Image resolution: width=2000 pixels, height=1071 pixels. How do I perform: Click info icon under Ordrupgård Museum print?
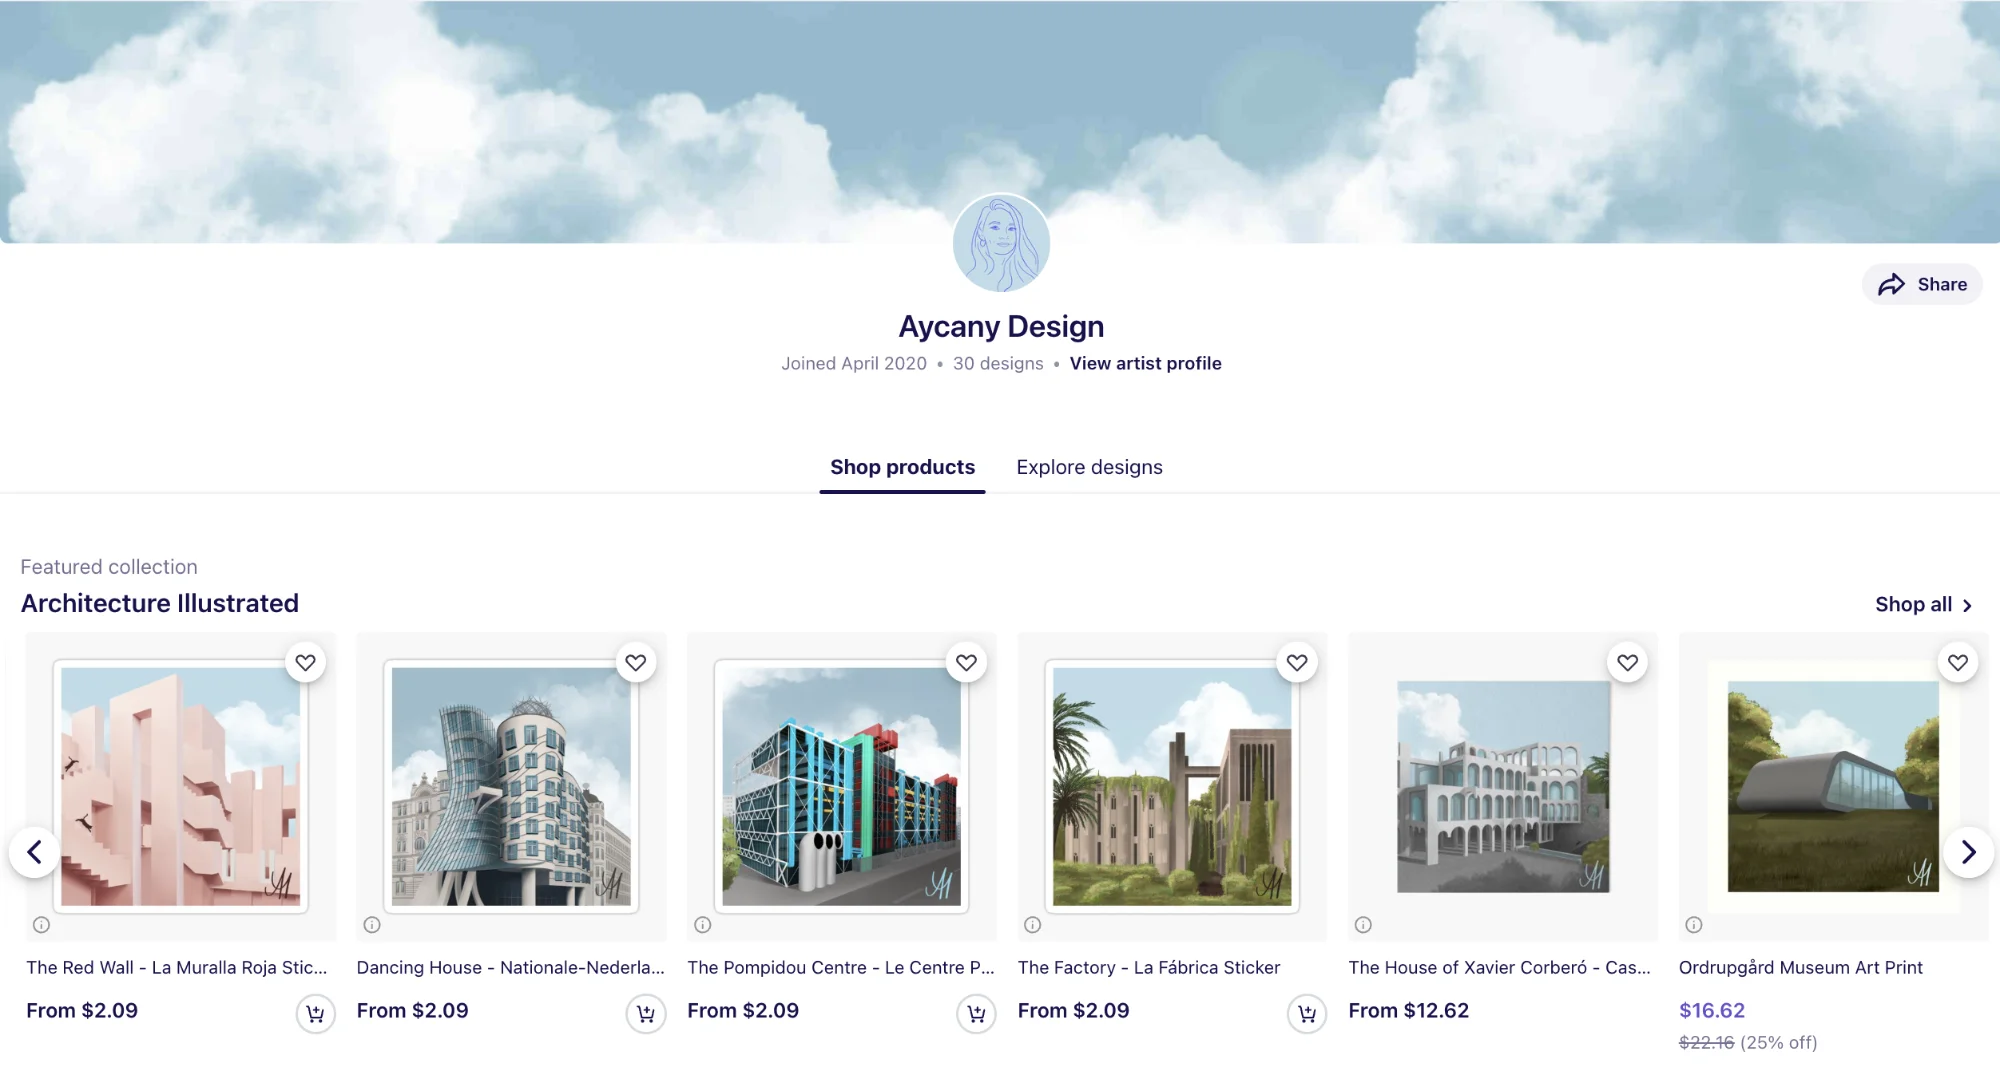pos(1693,925)
